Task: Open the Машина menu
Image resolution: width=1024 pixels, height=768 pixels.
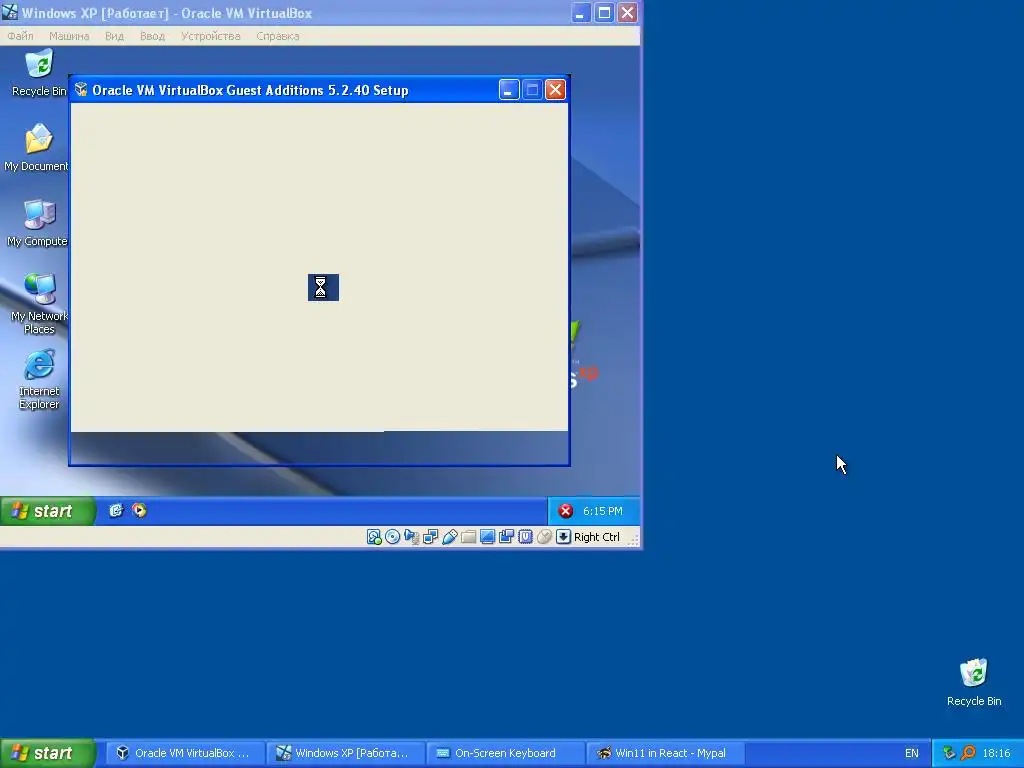Action: [x=69, y=36]
